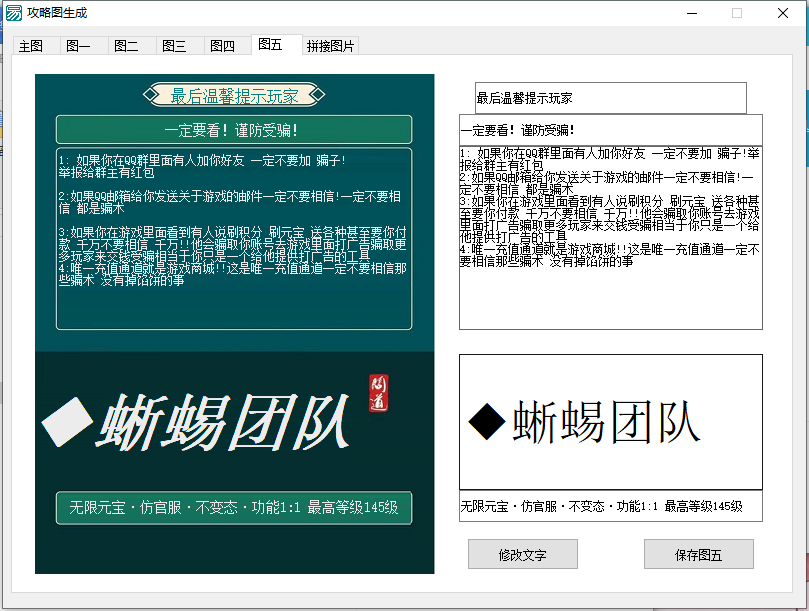Focus the 一定要看！谨防受骗！ subtitle field

coord(610,130)
